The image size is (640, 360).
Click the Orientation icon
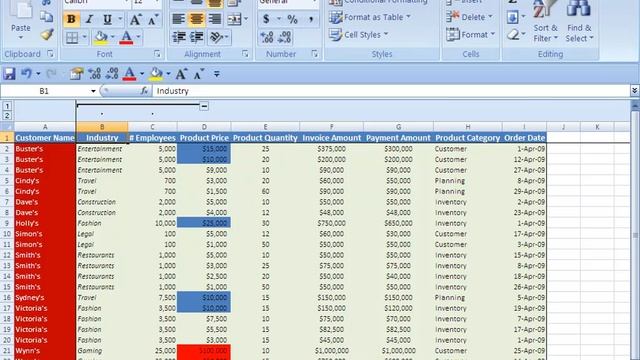pyautogui.click(x=216, y=38)
